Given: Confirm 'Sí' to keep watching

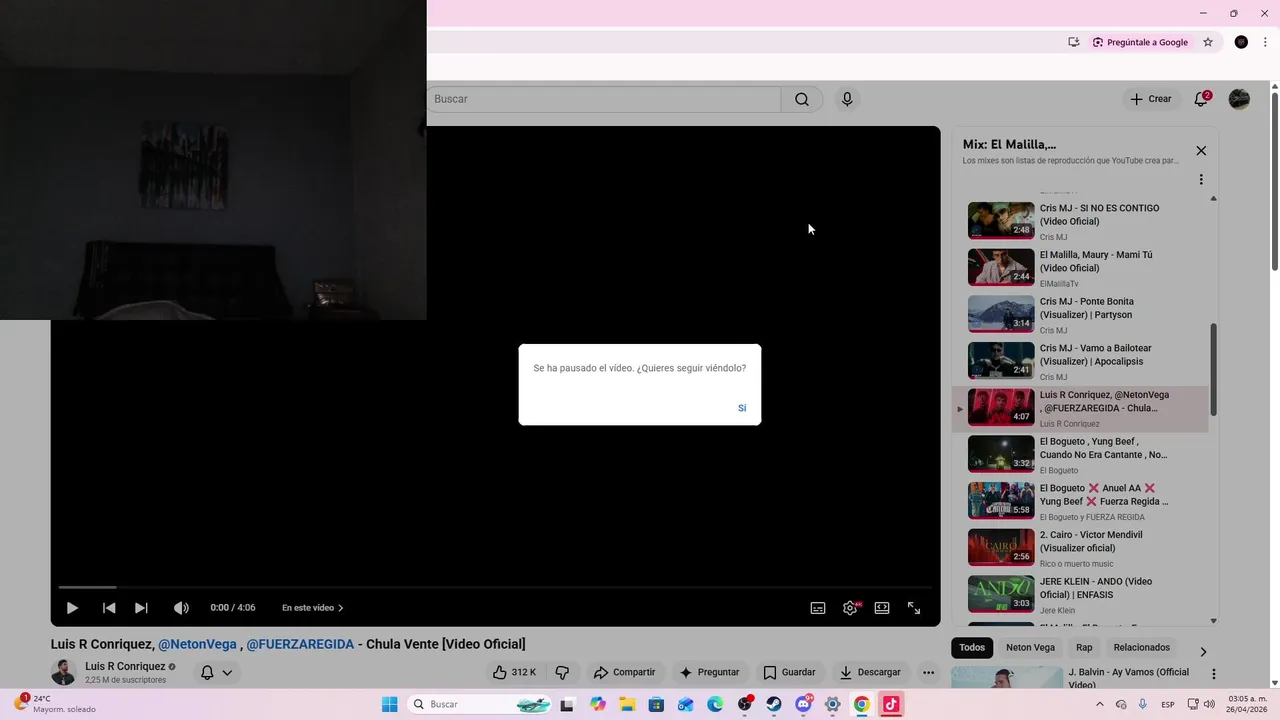Looking at the screenshot, I should pos(742,408).
